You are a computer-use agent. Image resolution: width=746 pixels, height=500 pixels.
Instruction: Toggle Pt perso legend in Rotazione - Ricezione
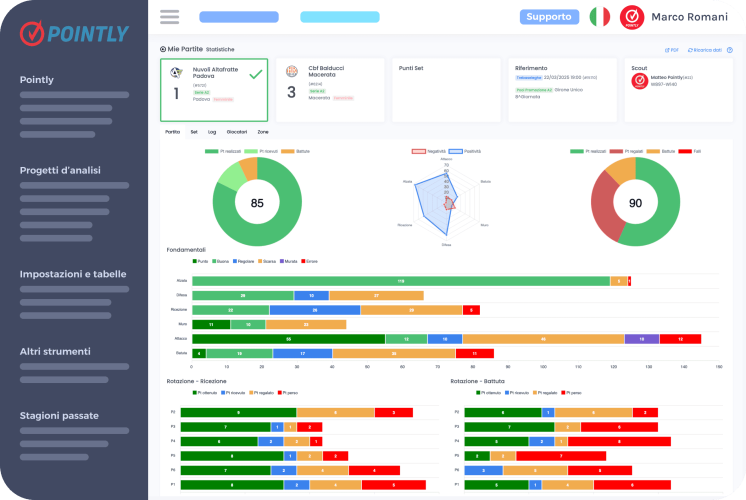288,393
